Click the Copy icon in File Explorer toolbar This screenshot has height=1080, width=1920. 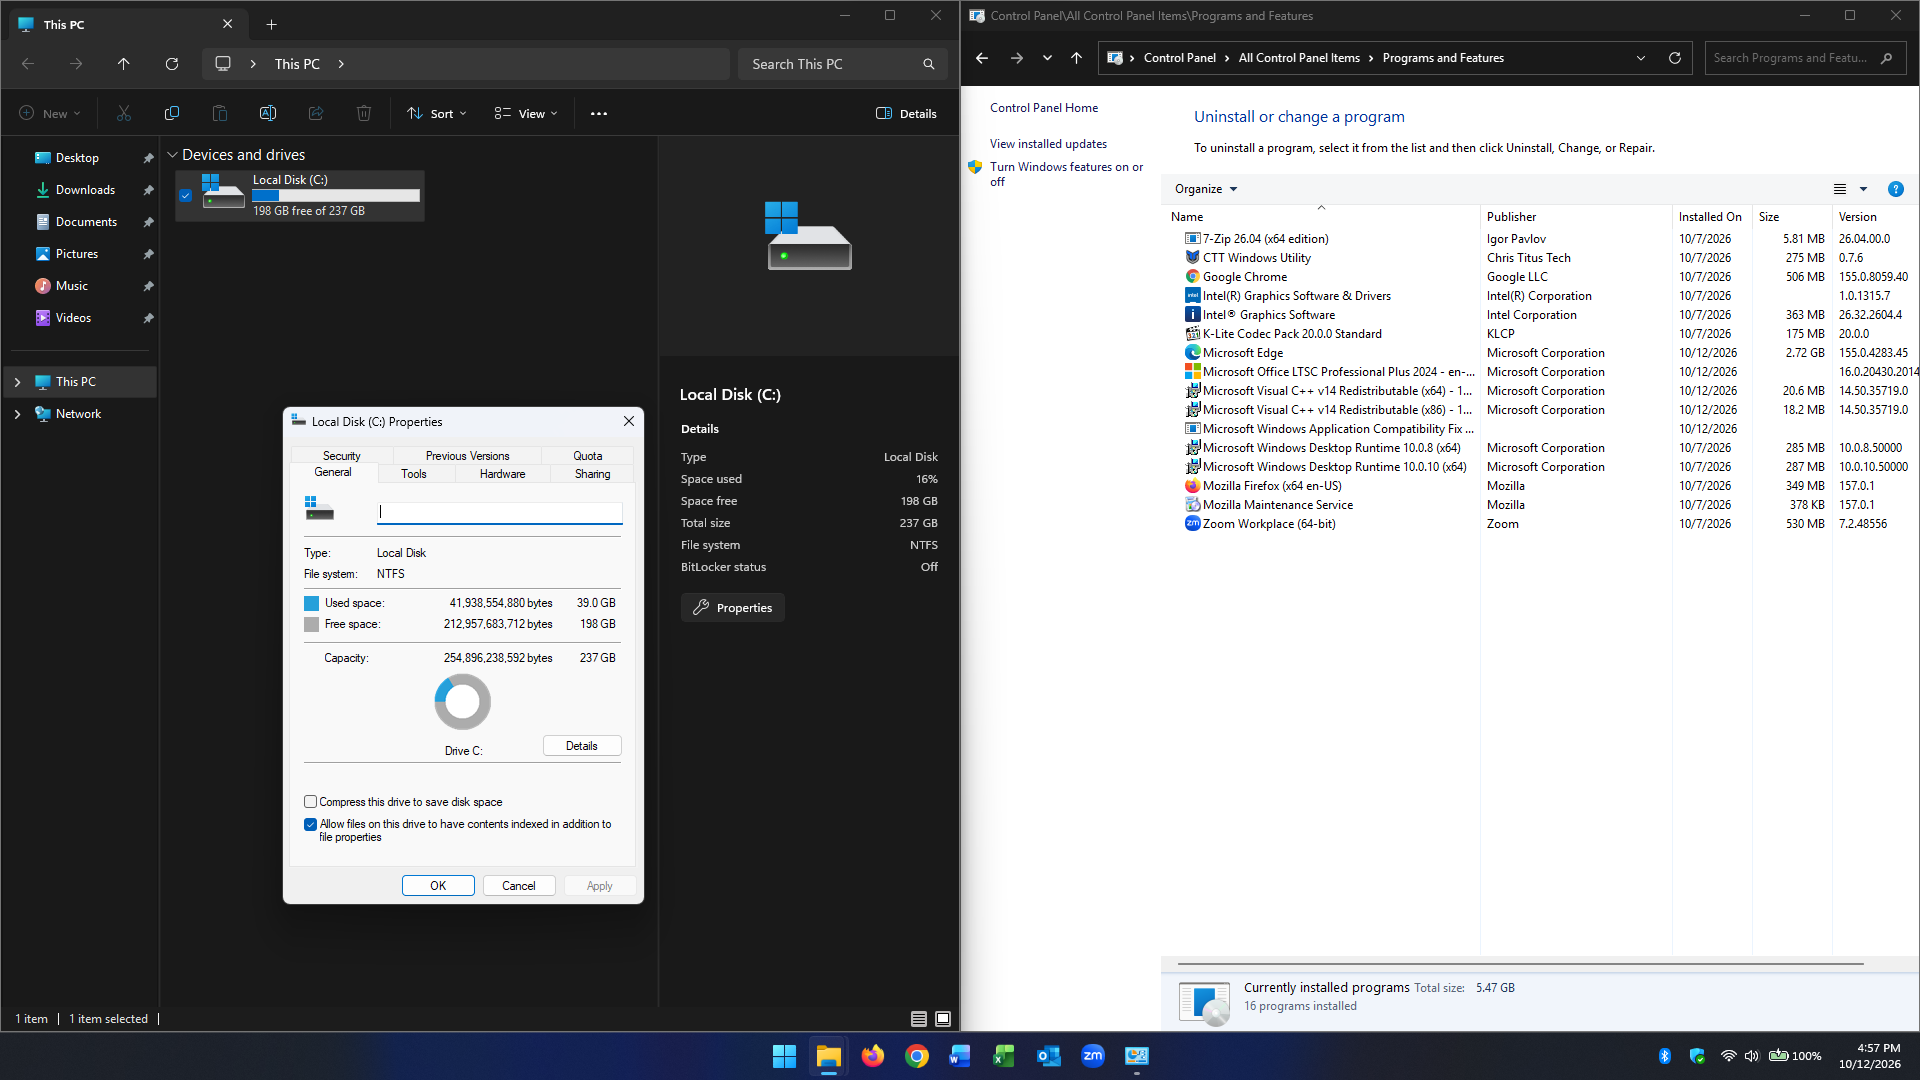click(172, 113)
